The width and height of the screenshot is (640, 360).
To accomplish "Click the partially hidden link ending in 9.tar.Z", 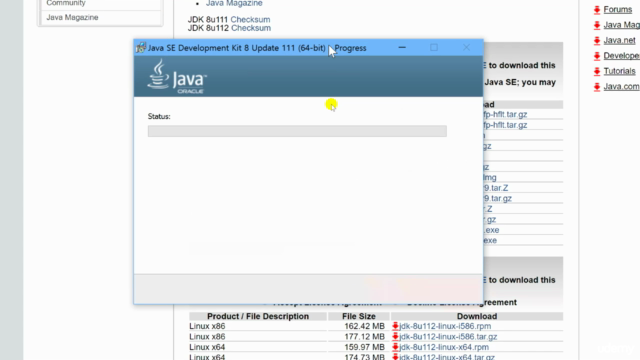I will click(x=496, y=188).
